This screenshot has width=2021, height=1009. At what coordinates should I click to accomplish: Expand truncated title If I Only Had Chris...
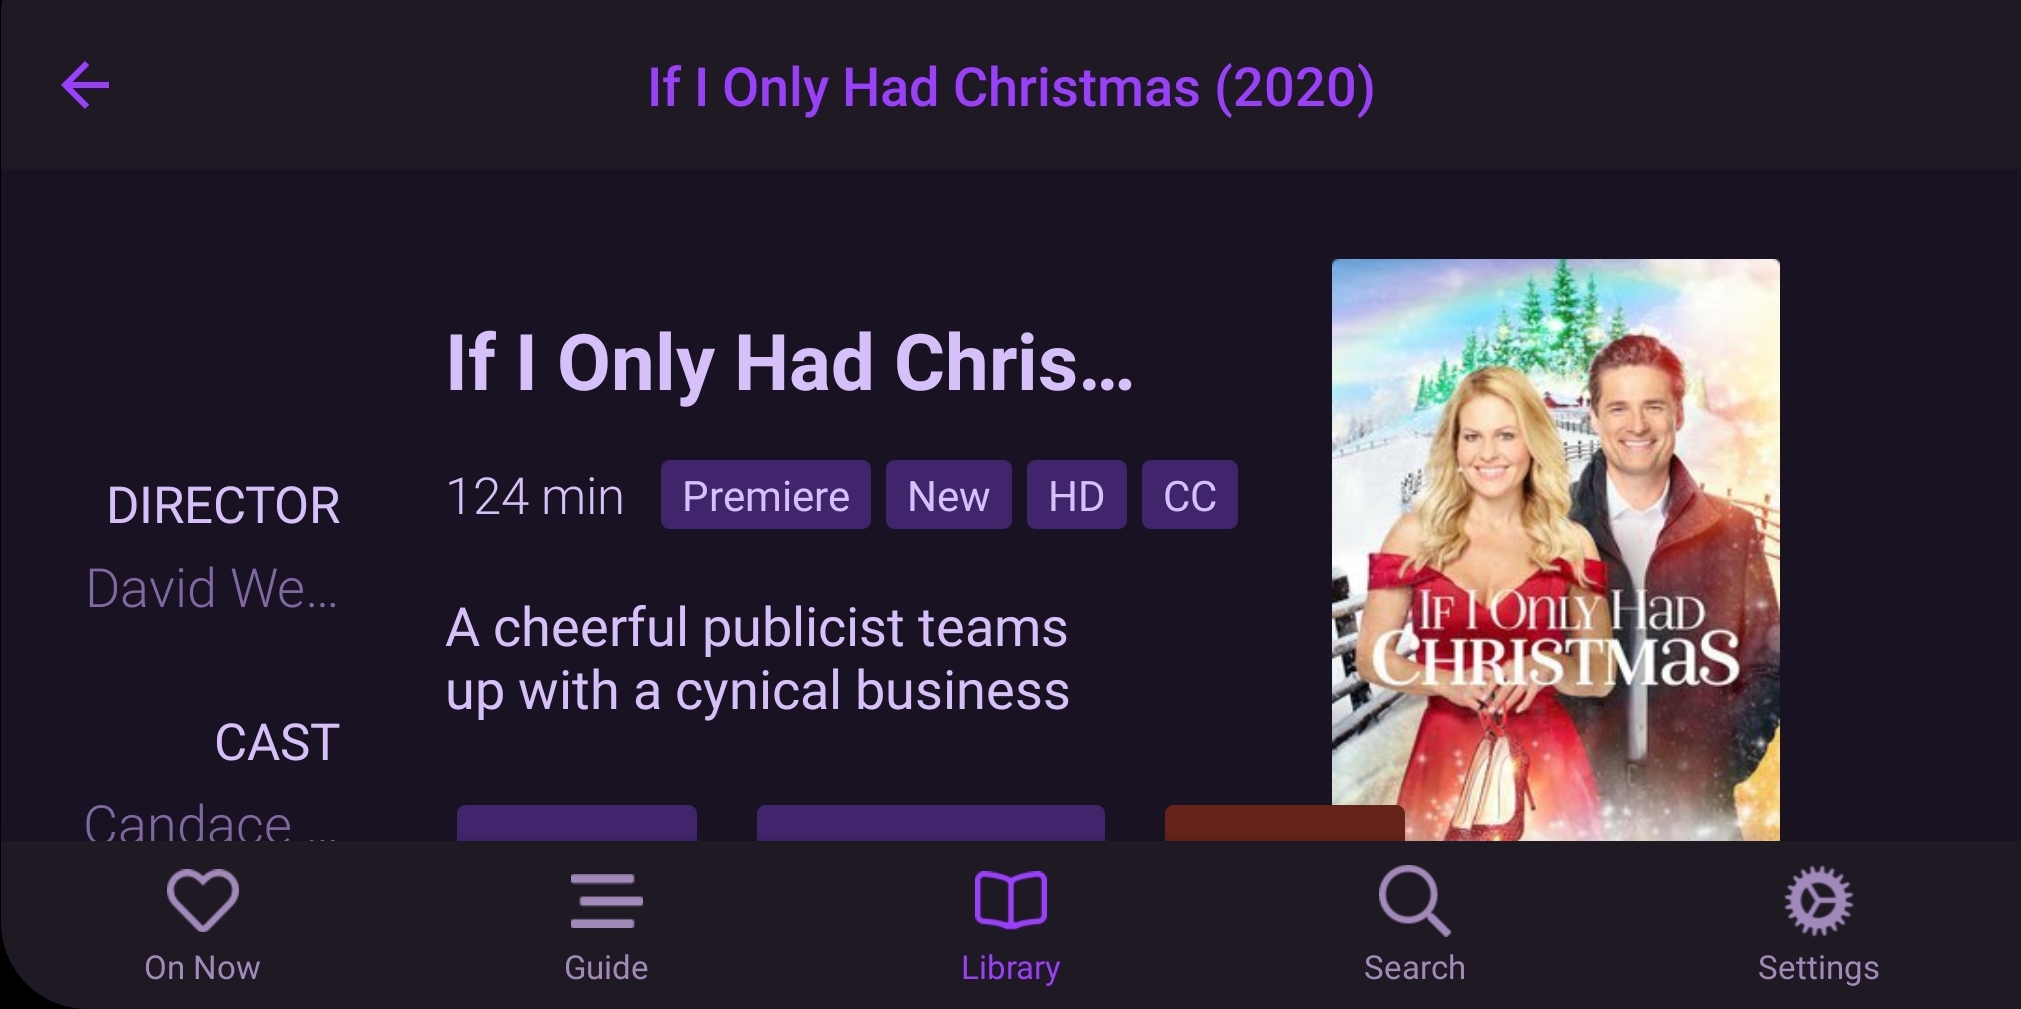coord(790,362)
